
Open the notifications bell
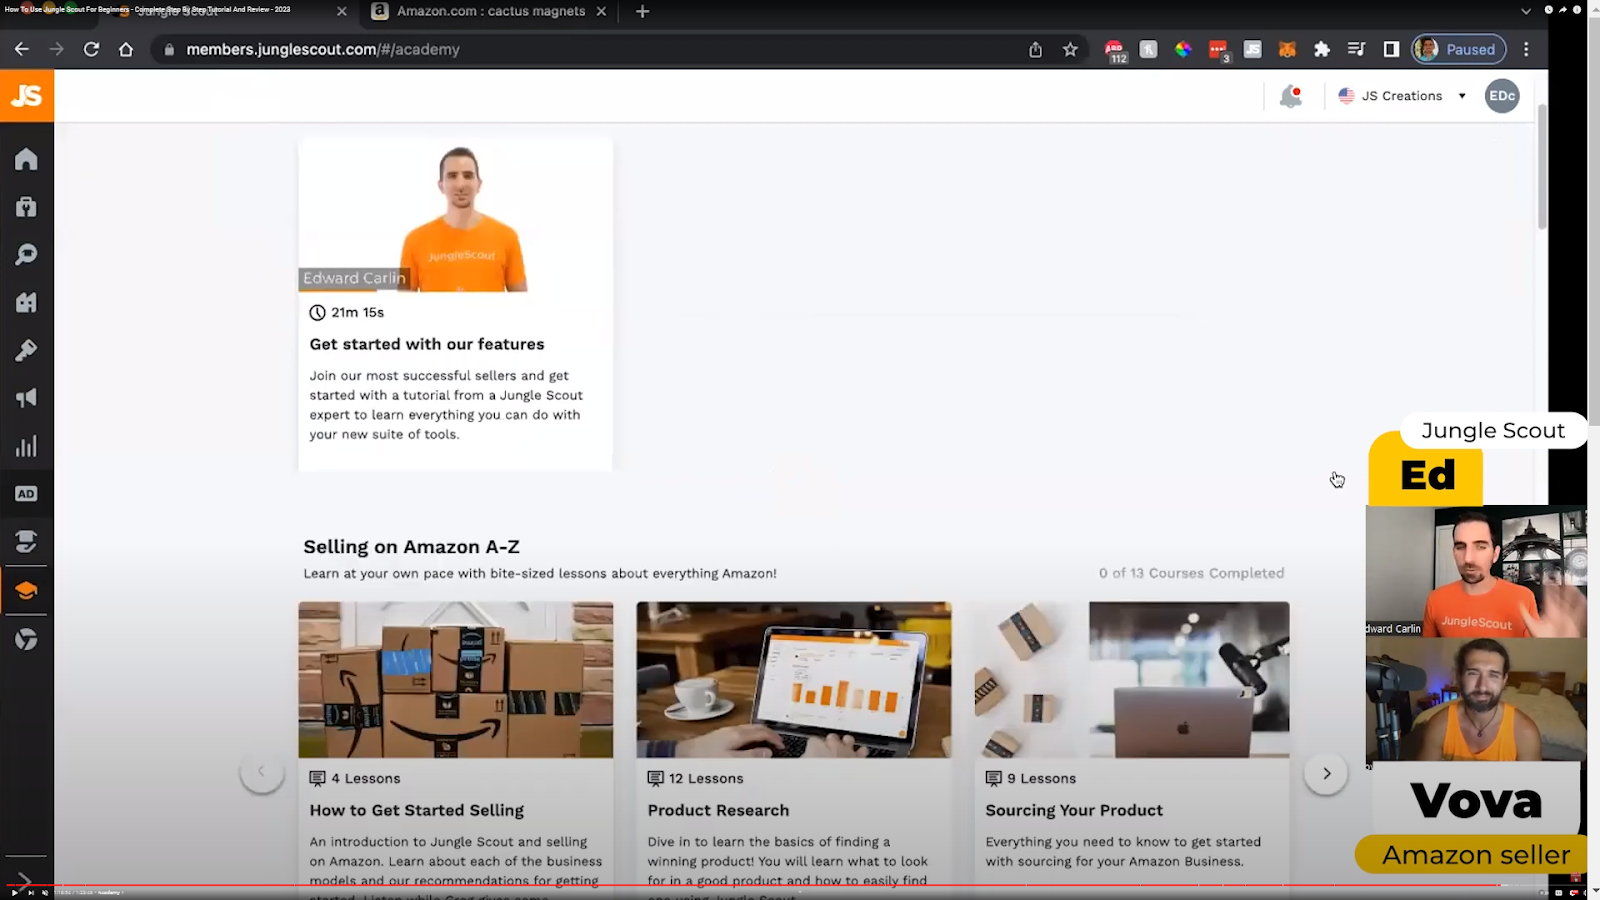(1291, 96)
